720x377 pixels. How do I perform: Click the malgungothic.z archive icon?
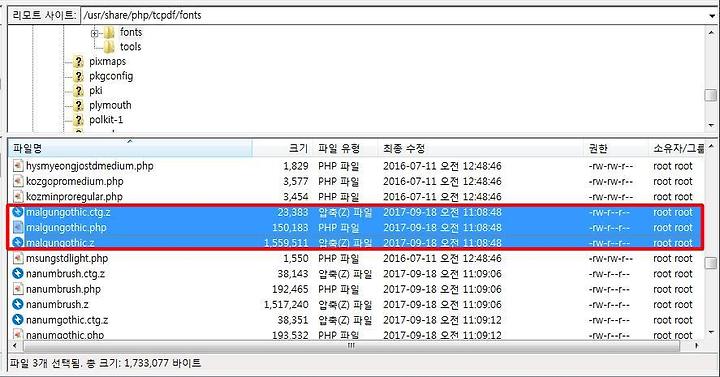pyautogui.click(x=18, y=242)
